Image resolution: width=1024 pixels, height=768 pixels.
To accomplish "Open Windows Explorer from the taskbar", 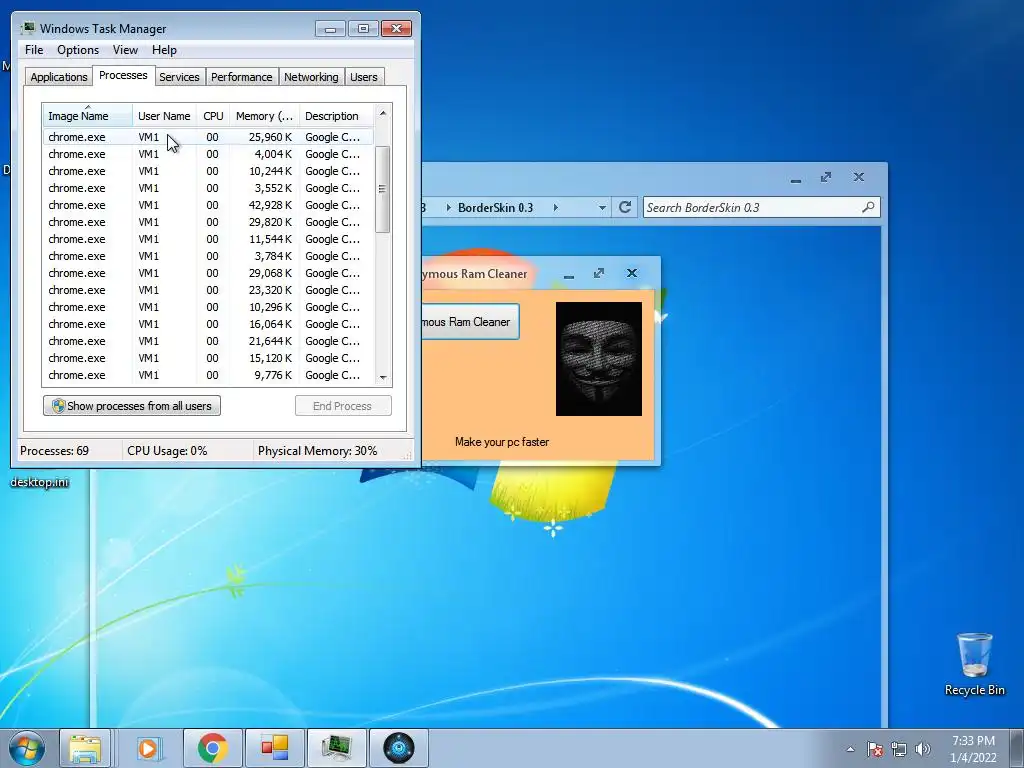I will (85, 748).
